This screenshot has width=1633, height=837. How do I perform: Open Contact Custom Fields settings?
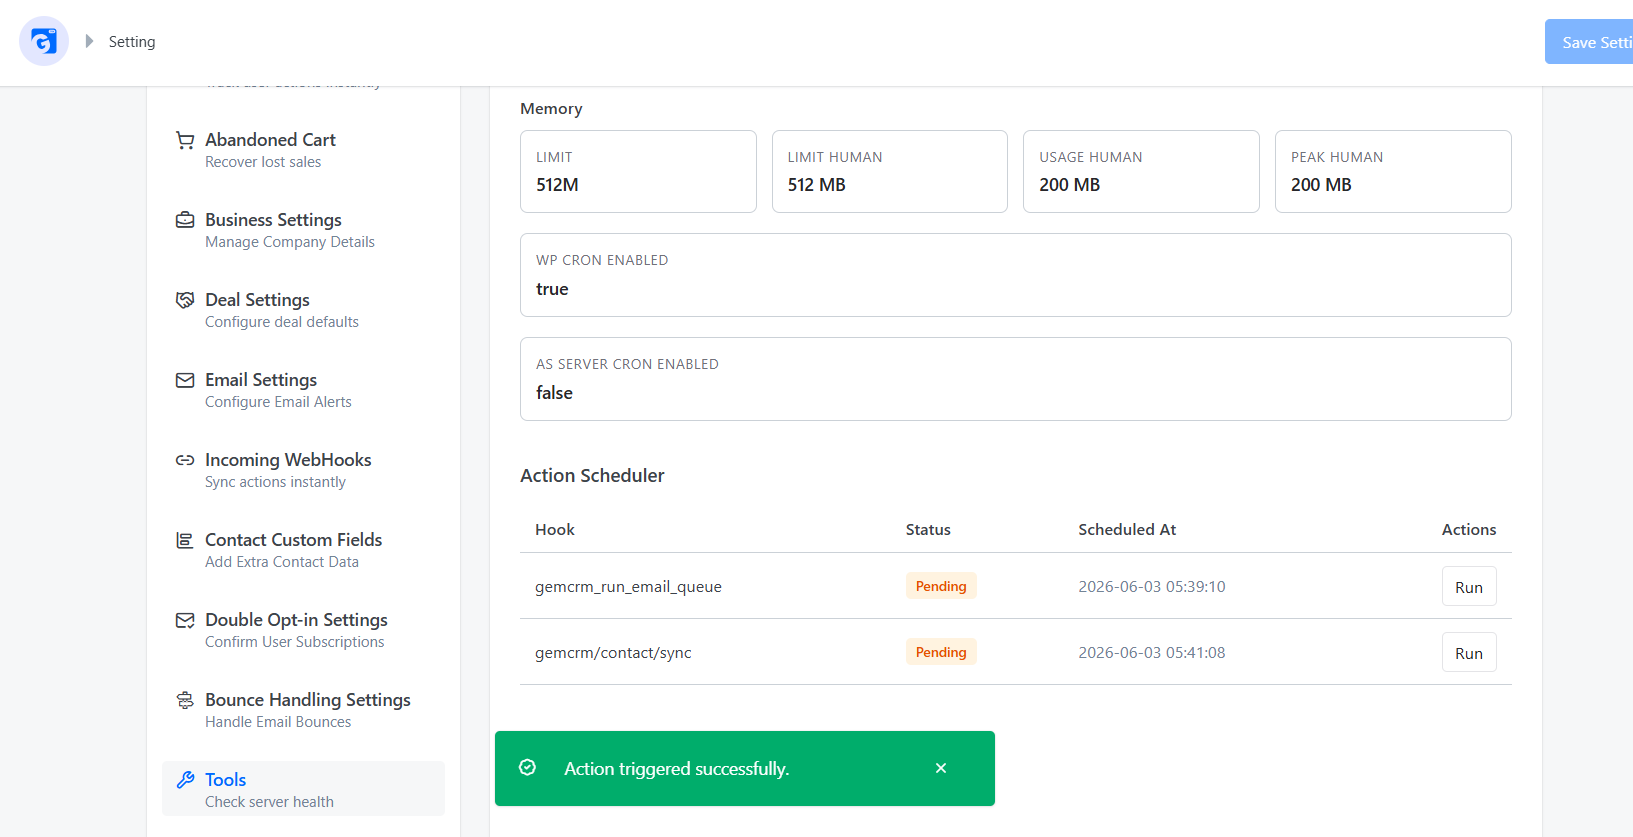pyautogui.click(x=303, y=549)
